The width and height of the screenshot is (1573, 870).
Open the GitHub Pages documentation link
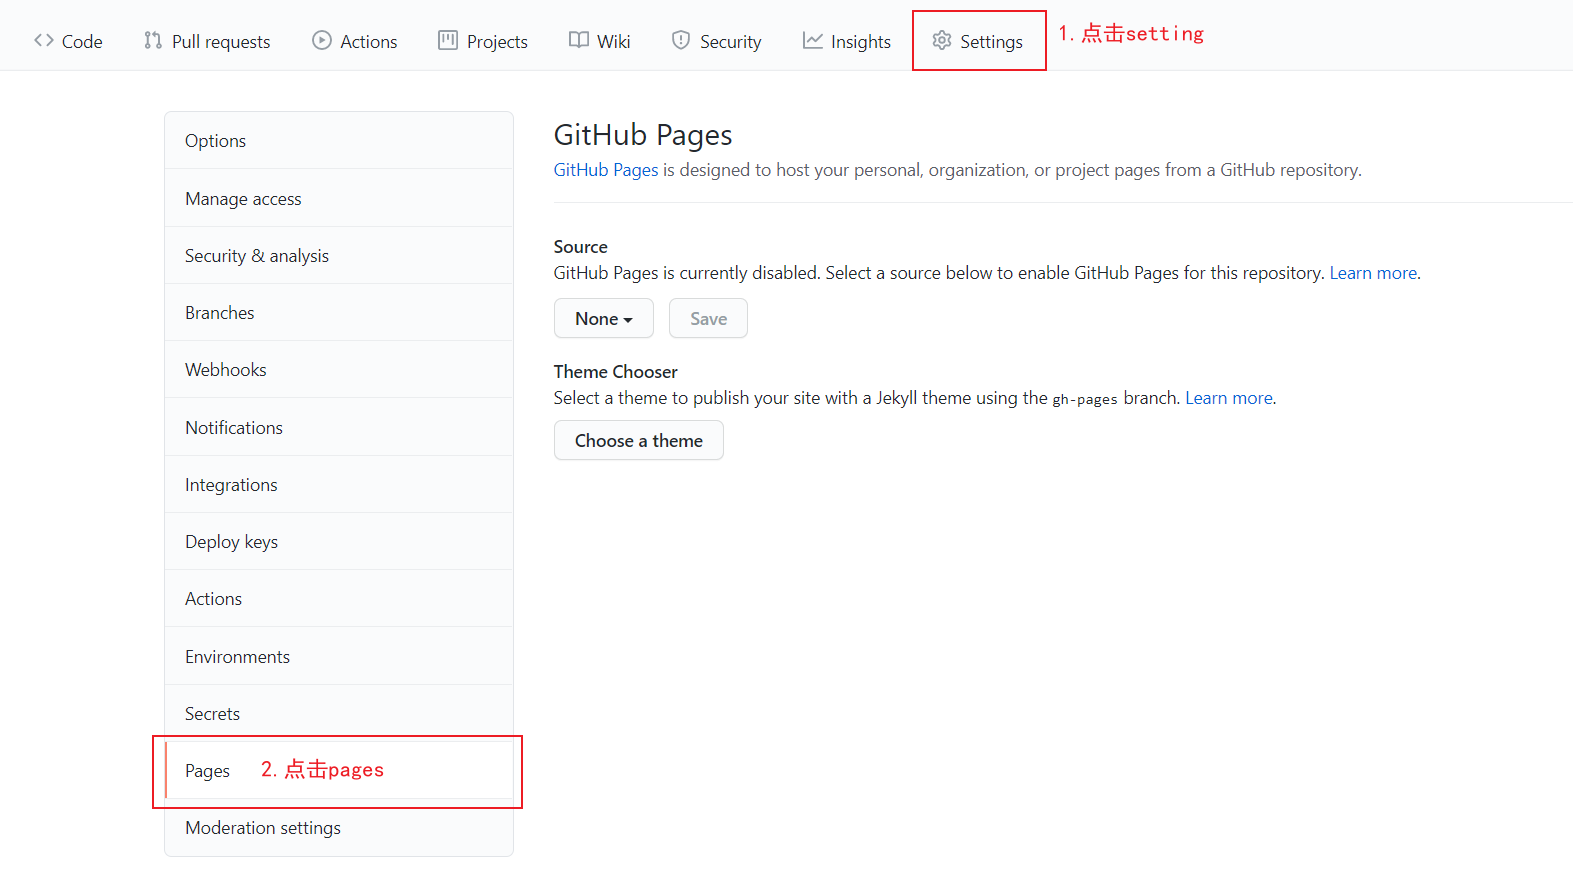606,170
